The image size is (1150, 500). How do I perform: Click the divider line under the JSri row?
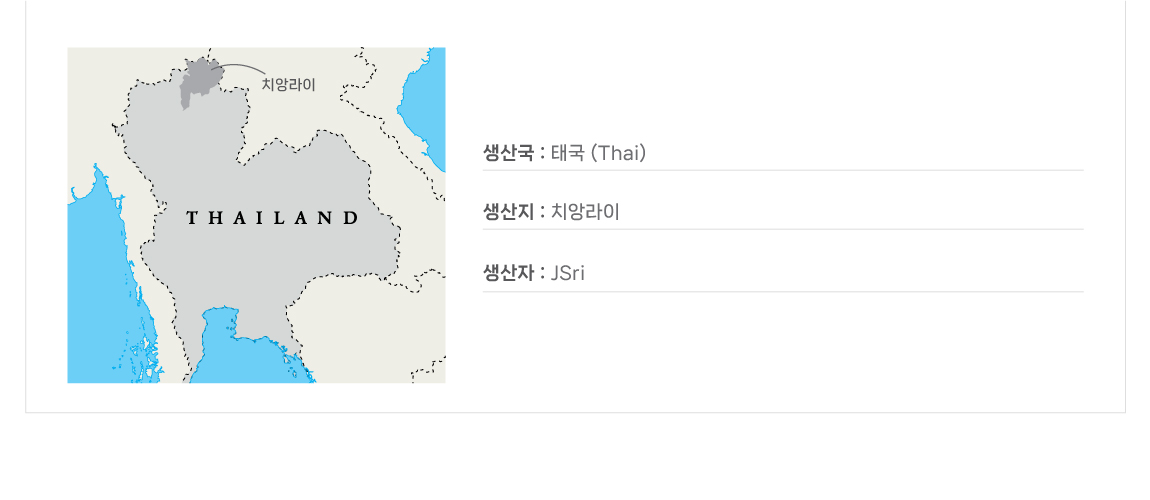point(783,292)
